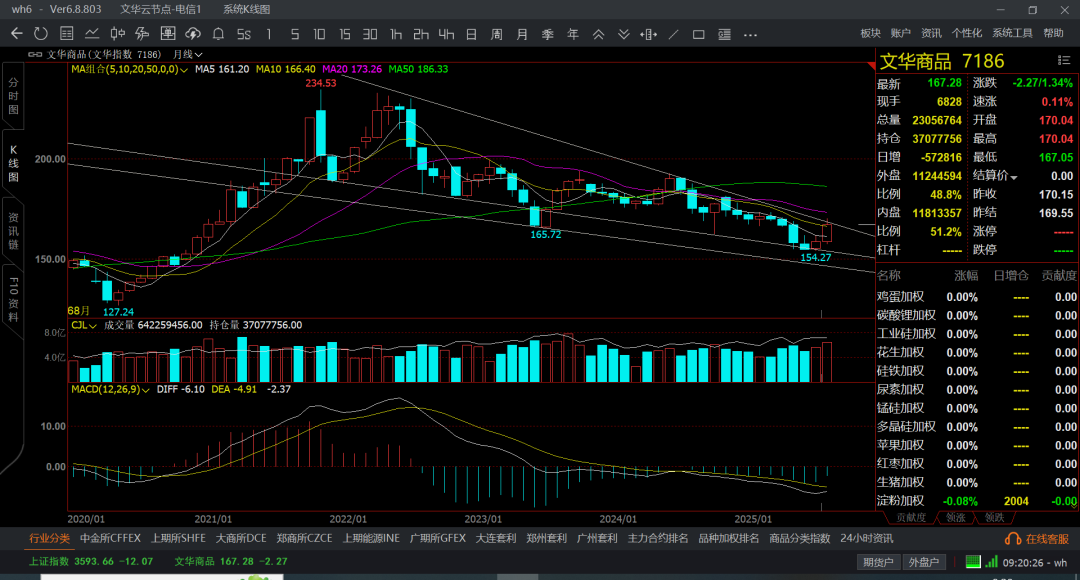1080x580 pixels.
Task: Click the green grid status icon
Action: pos(973,562)
